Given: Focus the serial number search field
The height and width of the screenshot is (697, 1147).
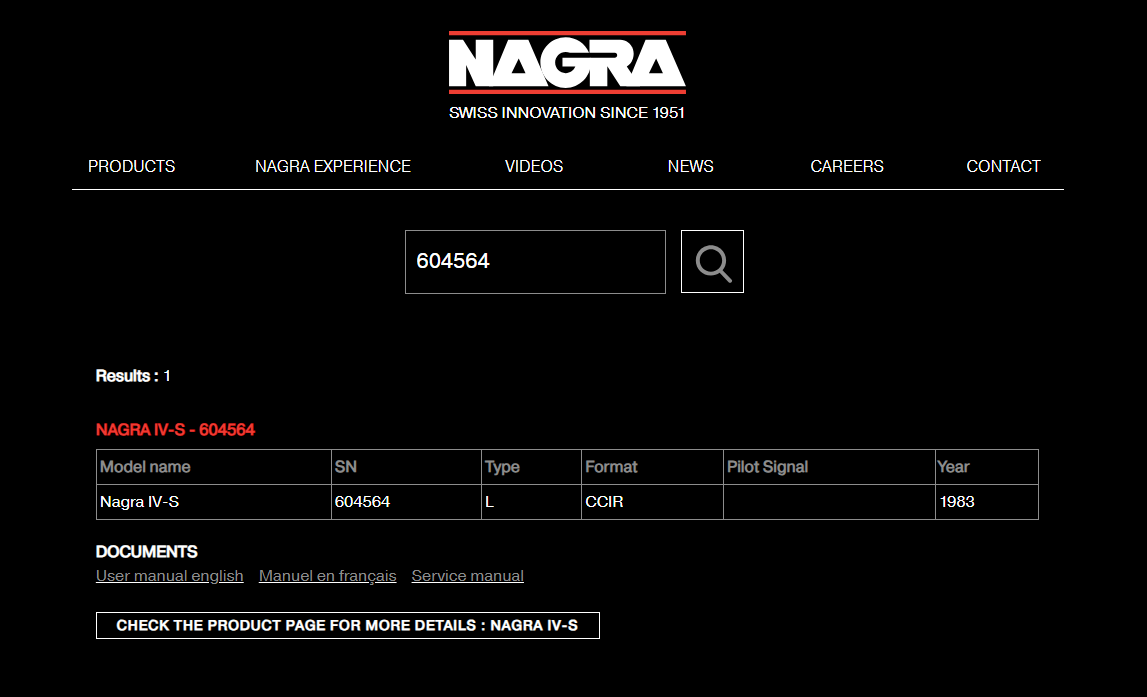Looking at the screenshot, I should 535,262.
